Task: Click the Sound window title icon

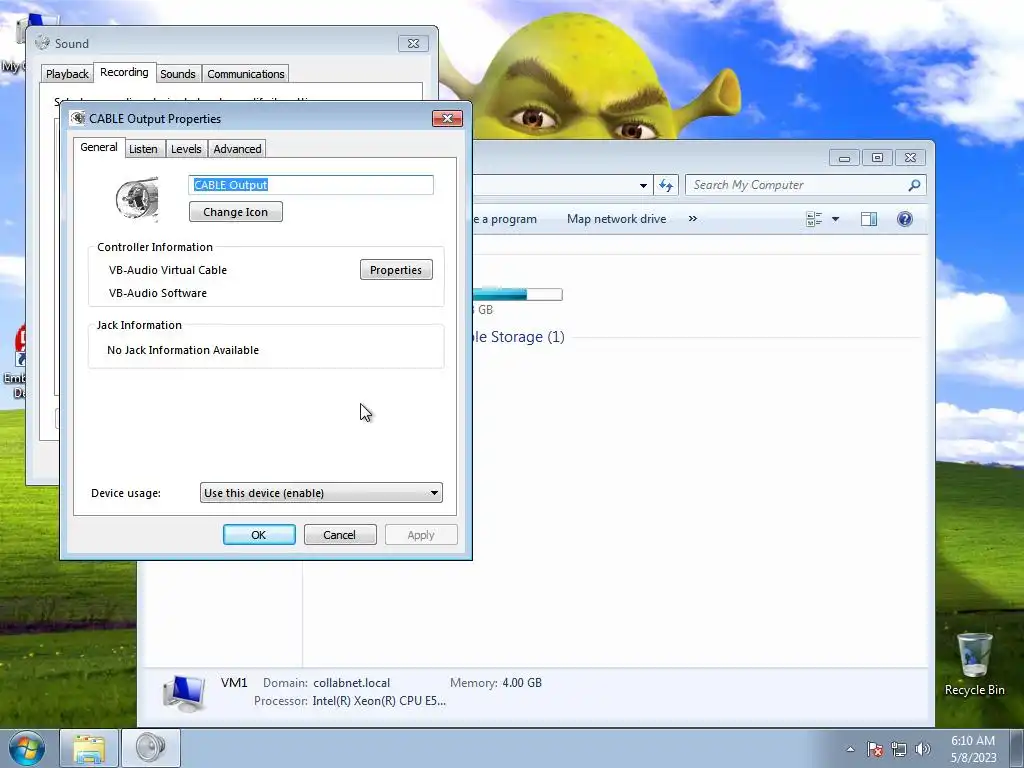Action: click(x=42, y=43)
